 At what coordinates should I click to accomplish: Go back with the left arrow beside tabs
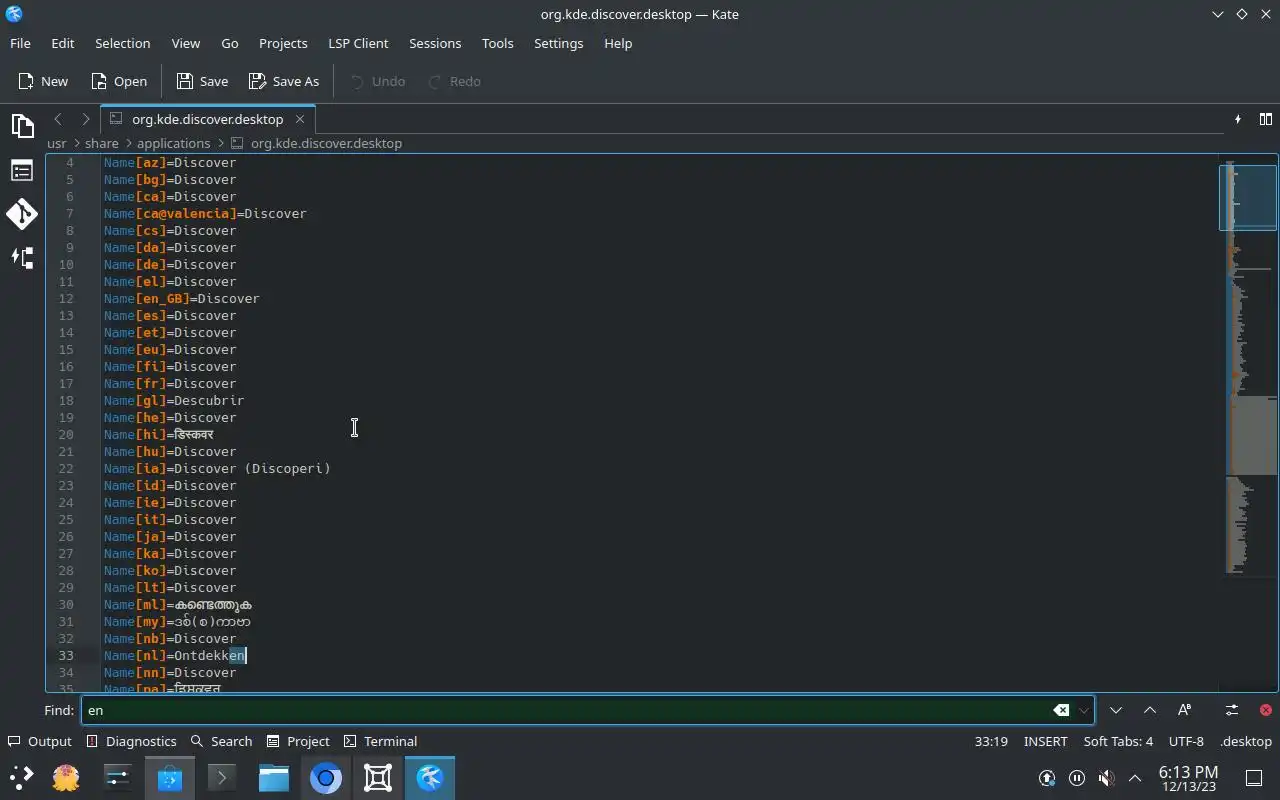click(x=58, y=119)
